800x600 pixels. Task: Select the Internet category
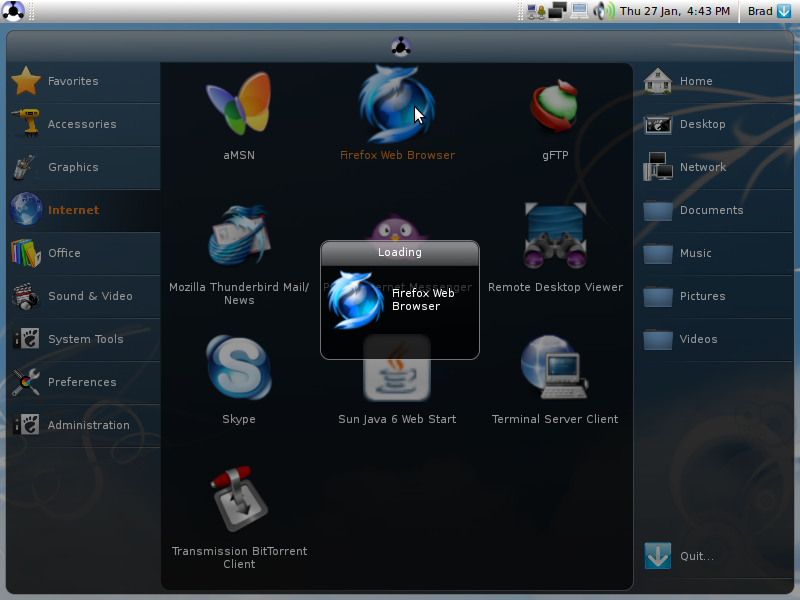pos(84,210)
